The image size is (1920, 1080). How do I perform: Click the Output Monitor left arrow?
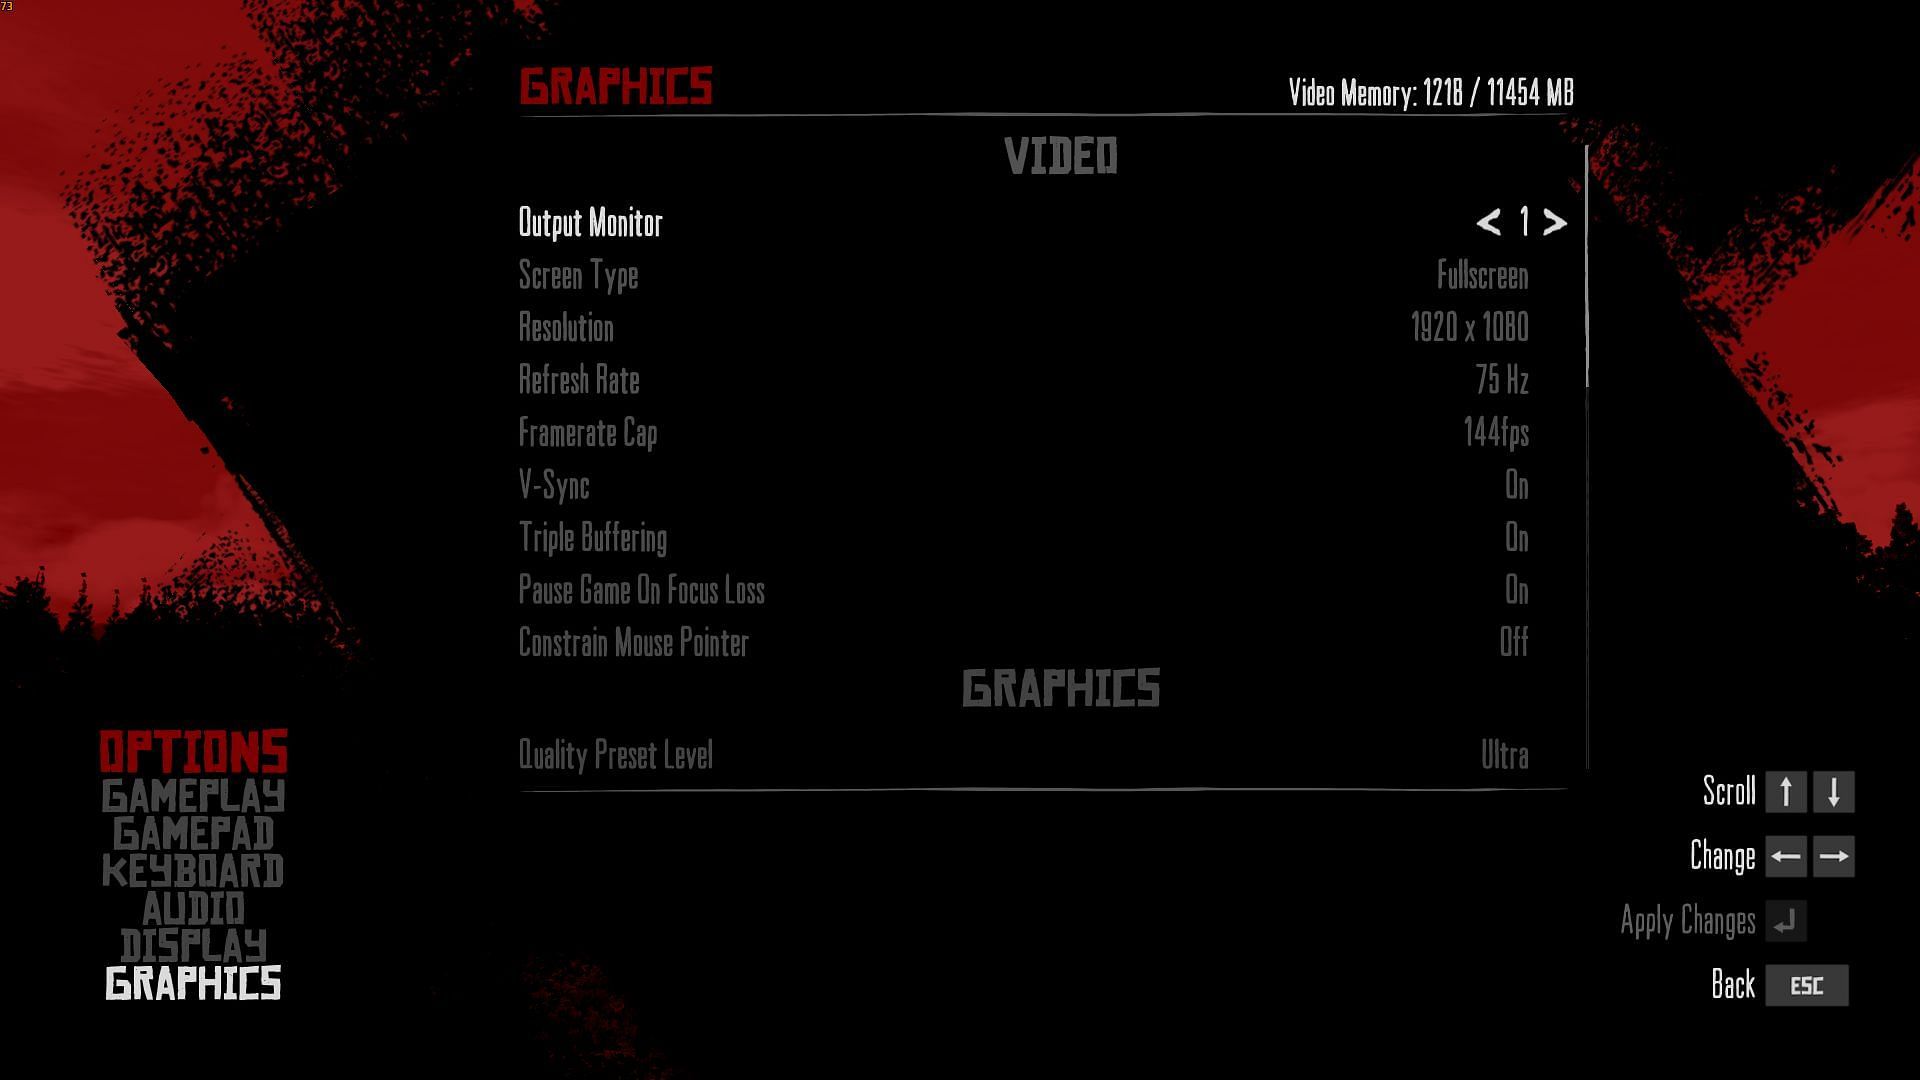click(x=1487, y=220)
